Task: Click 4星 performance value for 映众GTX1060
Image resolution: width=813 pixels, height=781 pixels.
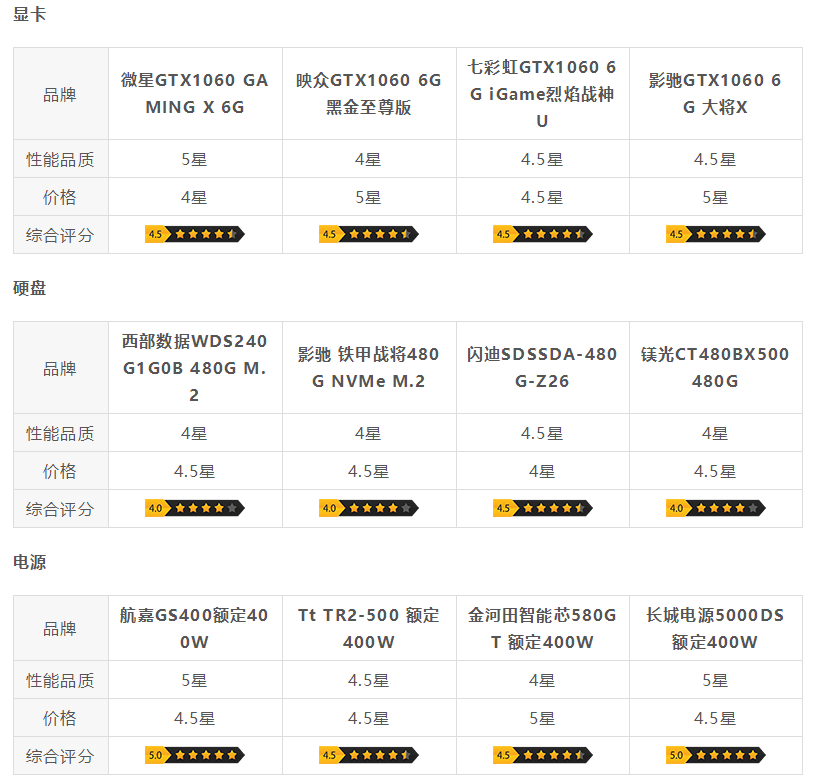Action: tap(368, 159)
